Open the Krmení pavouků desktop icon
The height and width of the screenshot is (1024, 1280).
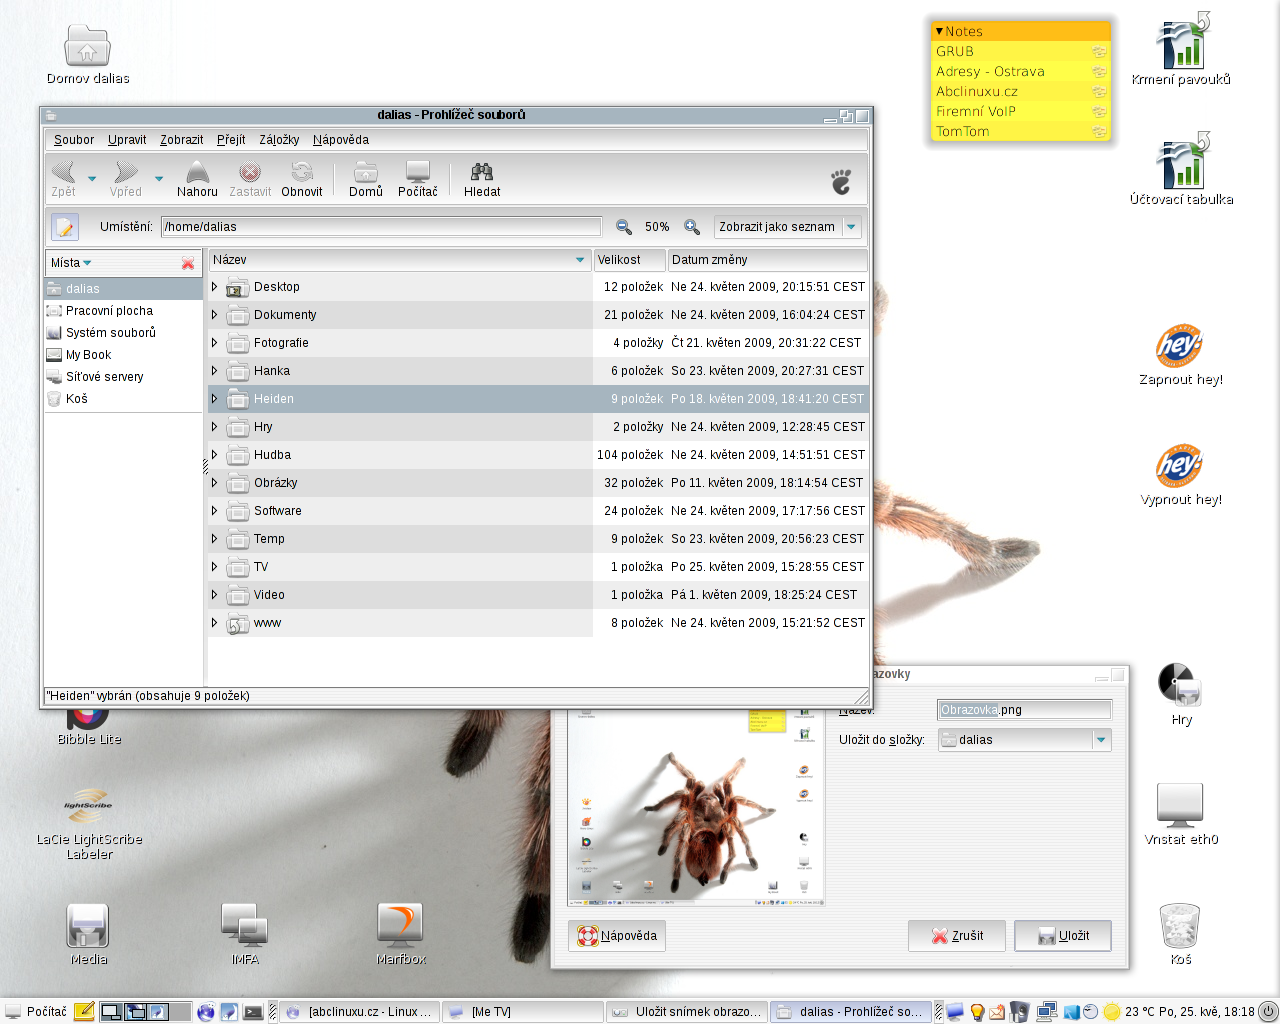click(1181, 47)
